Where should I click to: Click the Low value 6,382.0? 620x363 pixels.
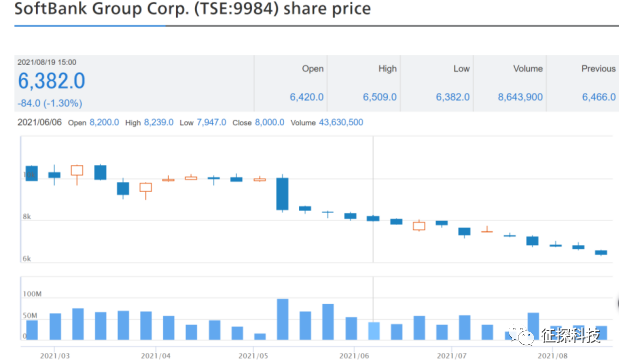(x=453, y=97)
